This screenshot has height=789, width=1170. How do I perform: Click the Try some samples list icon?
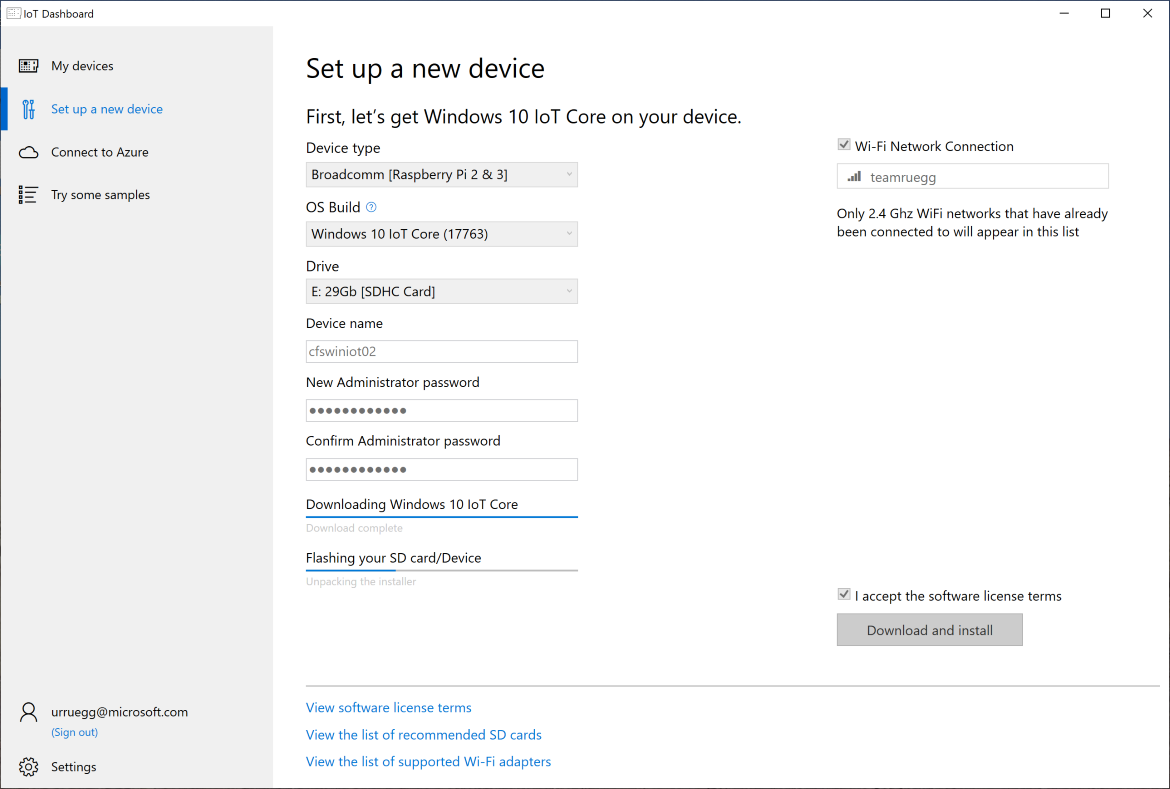28,195
